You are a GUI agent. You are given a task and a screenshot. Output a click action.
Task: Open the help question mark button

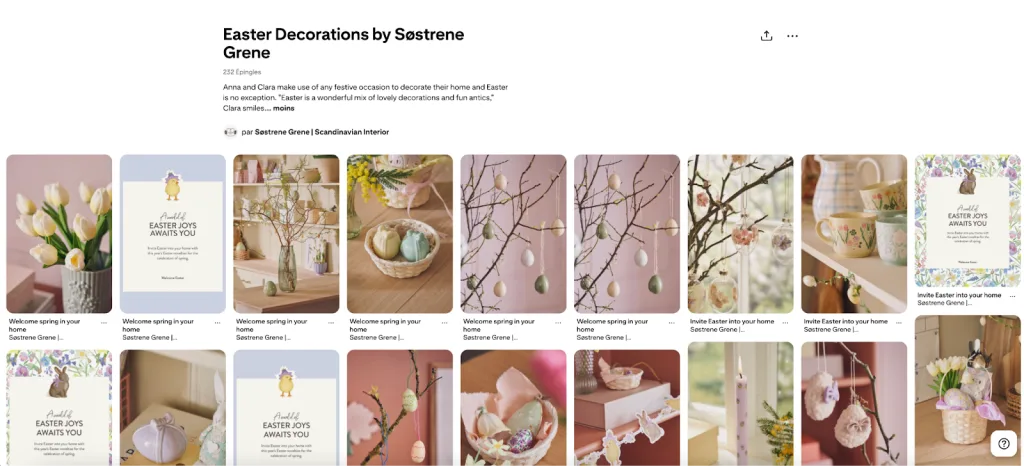[1004, 444]
